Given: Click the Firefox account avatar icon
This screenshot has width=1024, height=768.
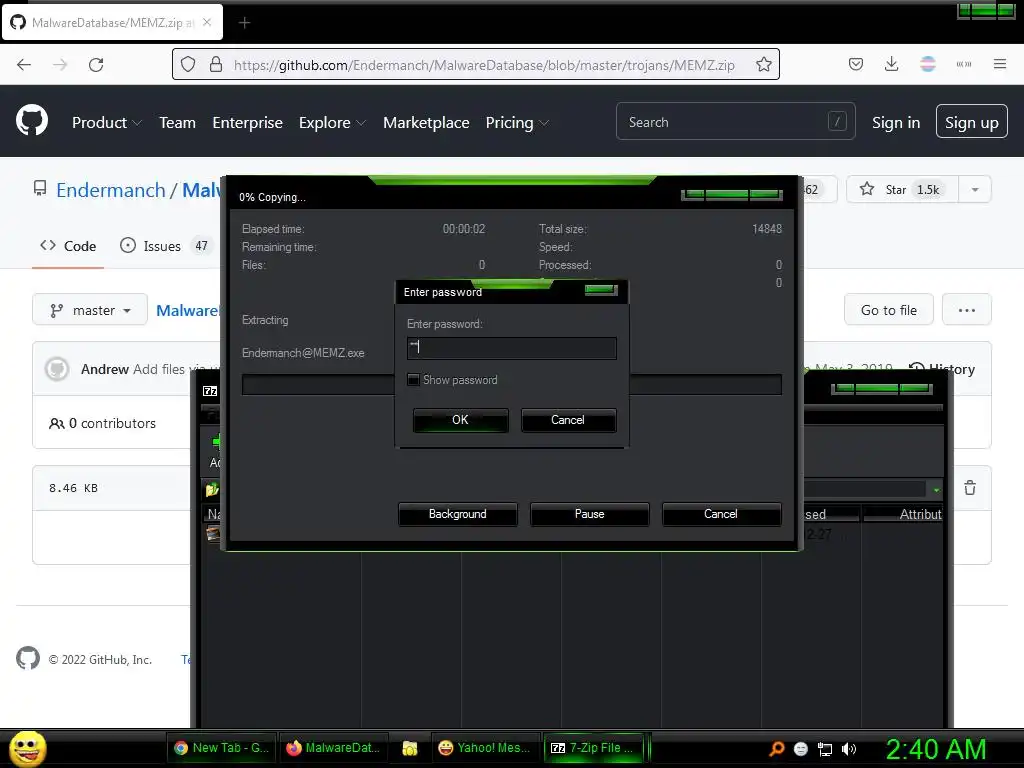Looking at the screenshot, I should pyautogui.click(x=927, y=64).
